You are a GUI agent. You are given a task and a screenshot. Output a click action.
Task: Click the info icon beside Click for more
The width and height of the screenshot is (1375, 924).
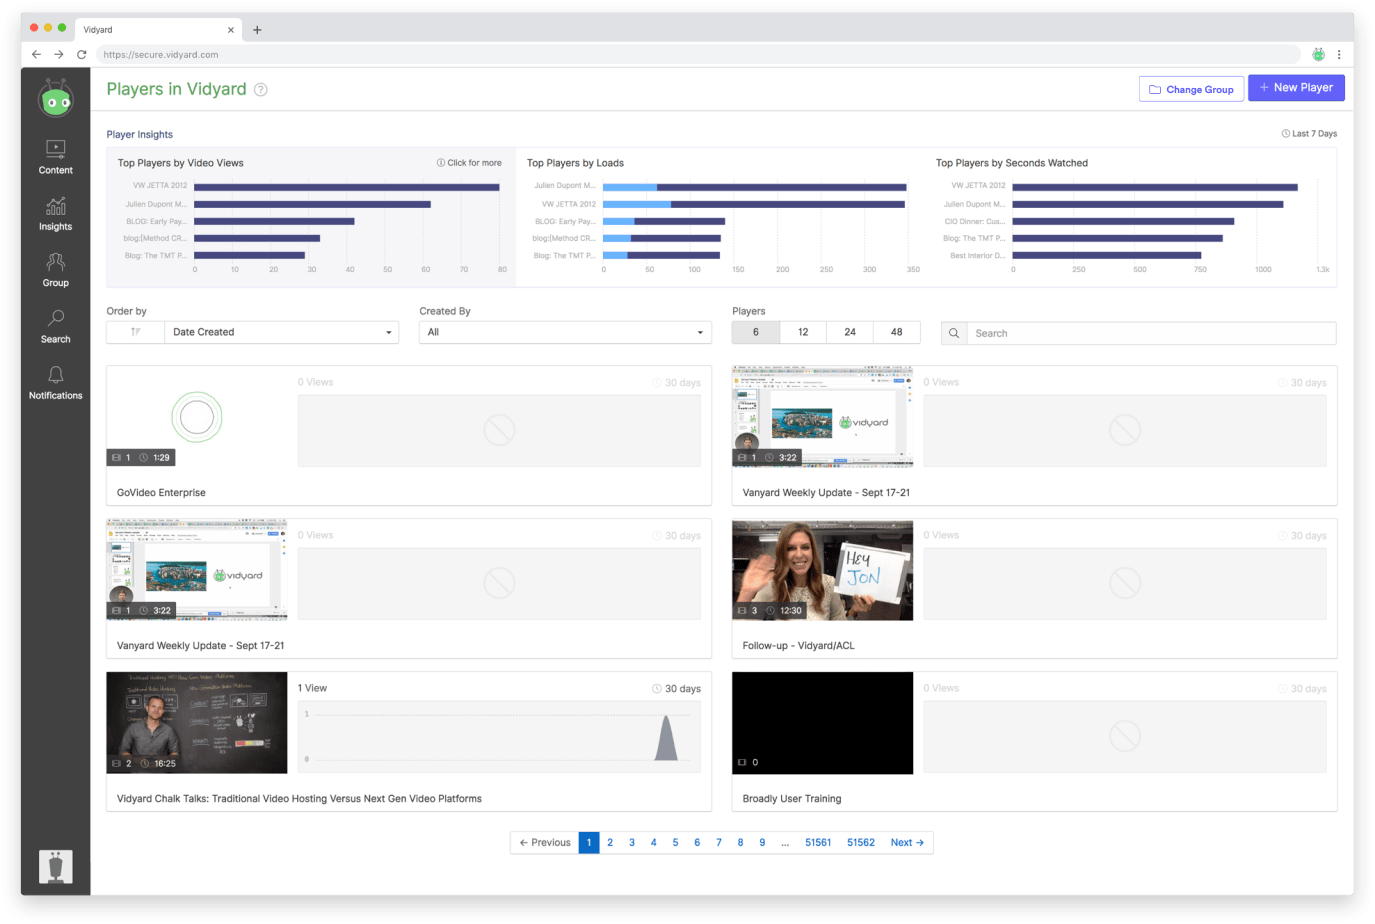441,163
